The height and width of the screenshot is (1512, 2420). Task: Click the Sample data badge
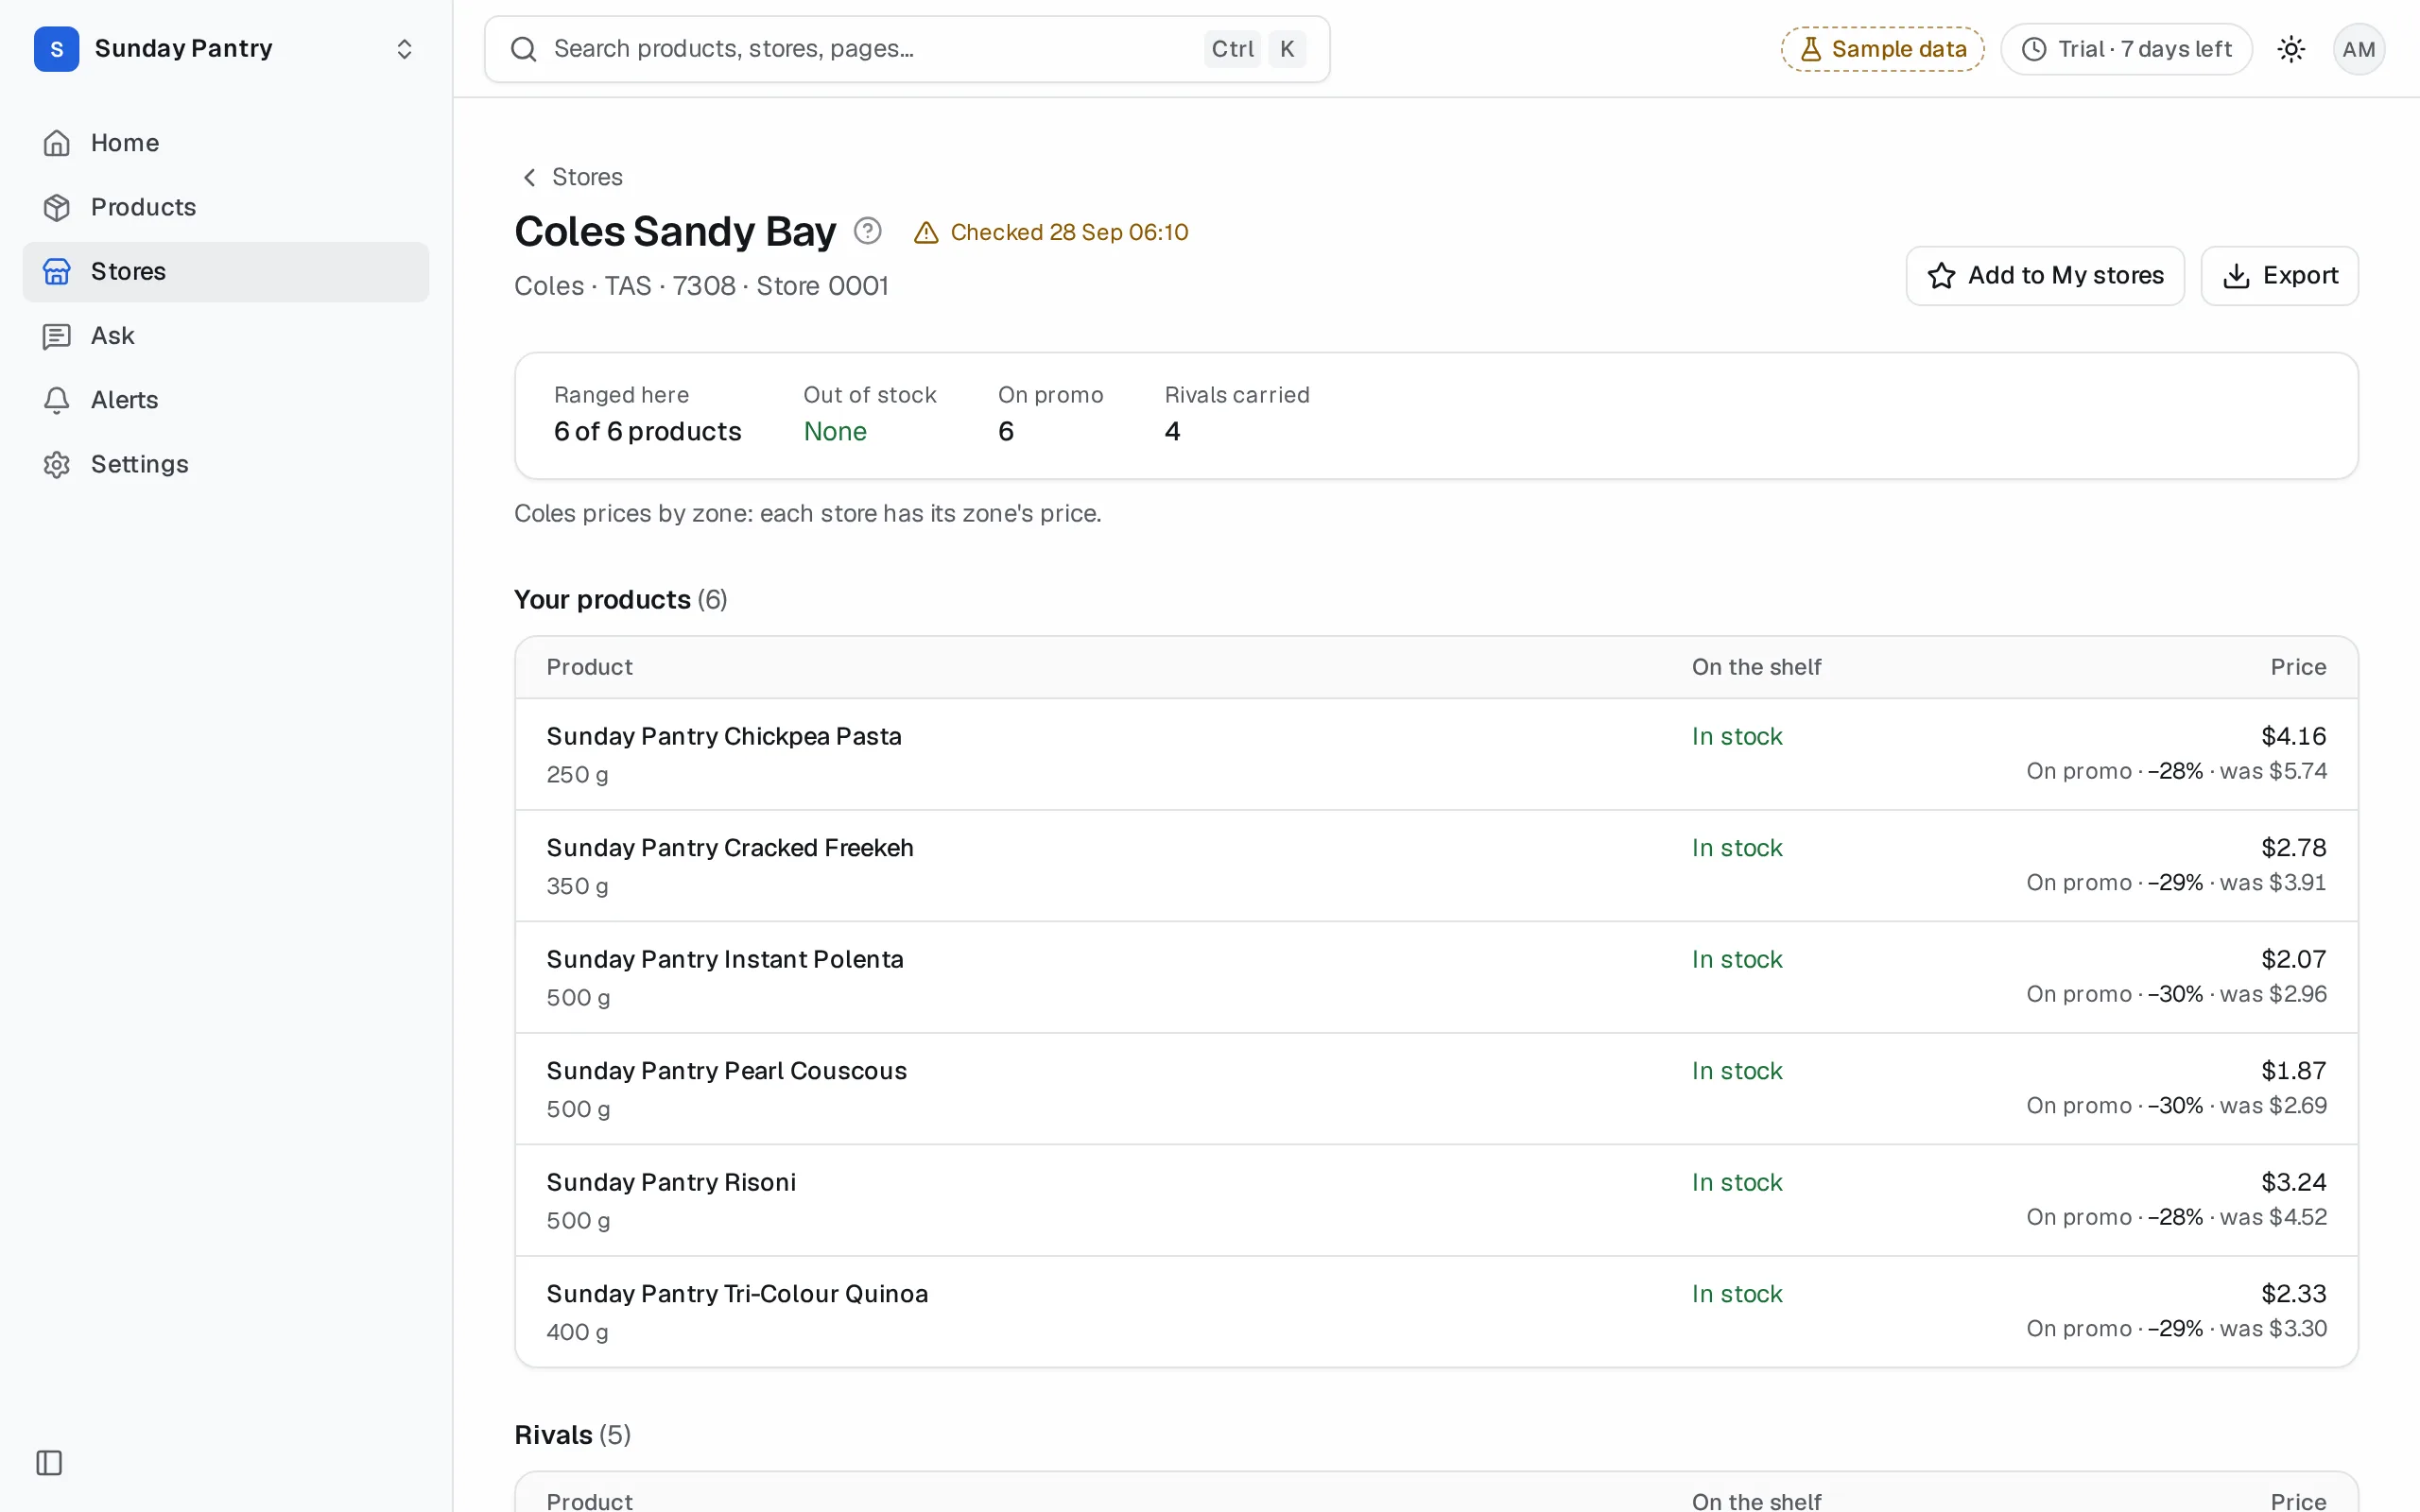[x=1882, y=49]
